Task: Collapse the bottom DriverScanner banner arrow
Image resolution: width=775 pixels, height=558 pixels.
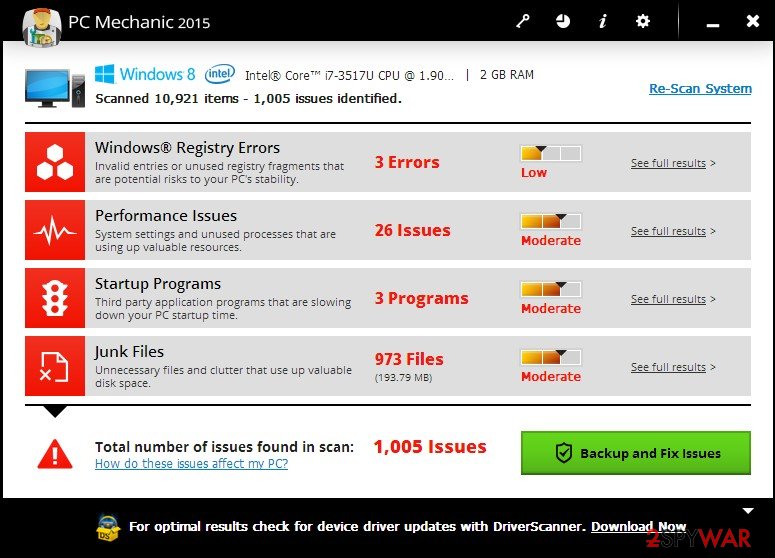Action: pos(748,511)
